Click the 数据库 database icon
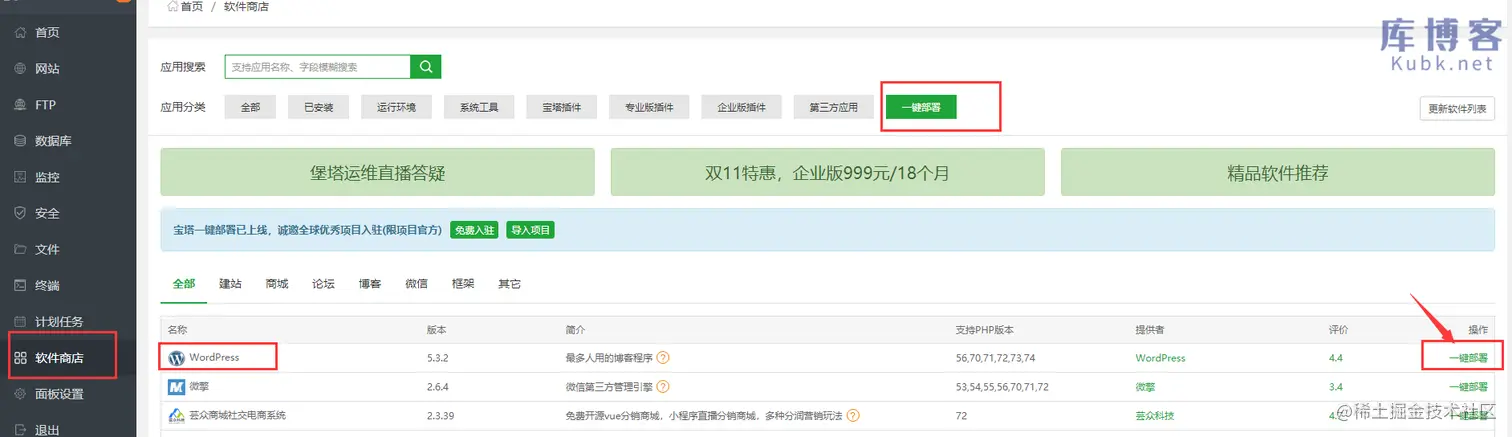Screen dimensions: 1512x437 [x=20, y=141]
